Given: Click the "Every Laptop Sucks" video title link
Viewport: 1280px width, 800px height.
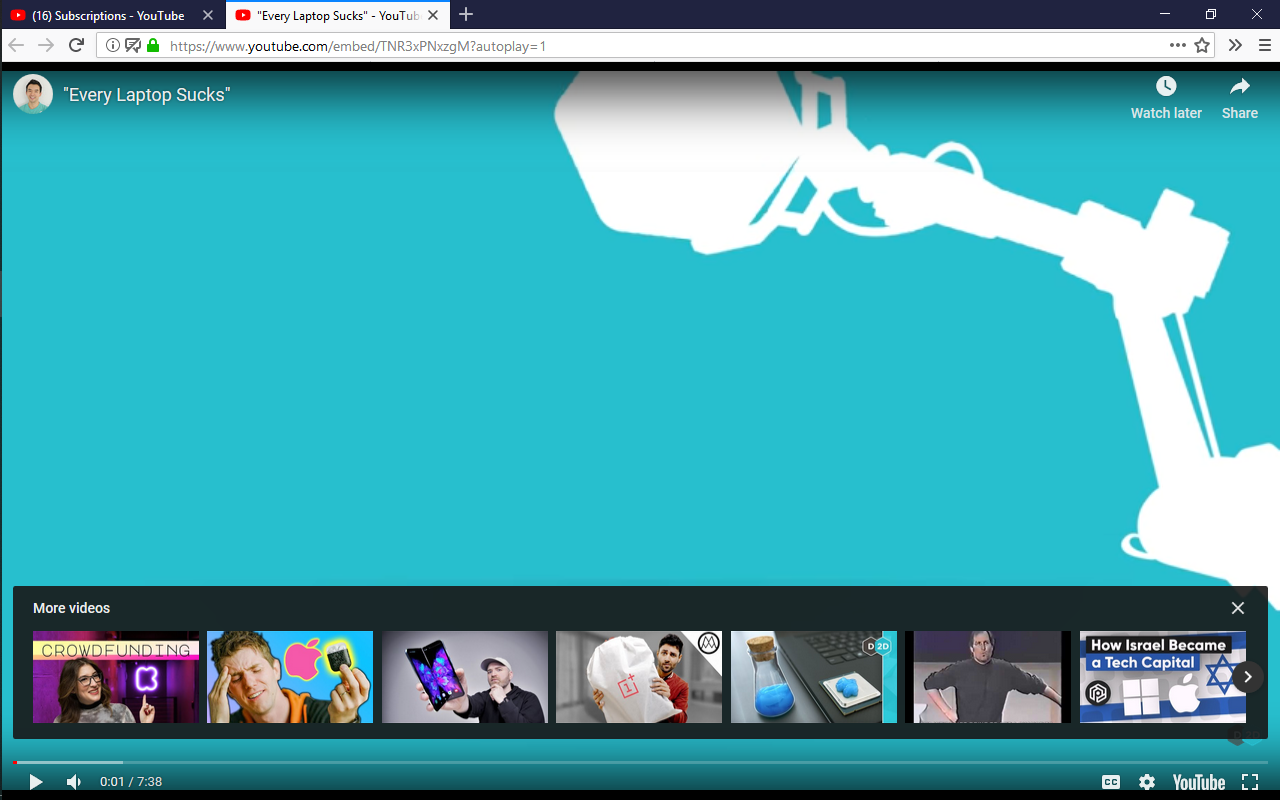Looking at the screenshot, I should [147, 95].
